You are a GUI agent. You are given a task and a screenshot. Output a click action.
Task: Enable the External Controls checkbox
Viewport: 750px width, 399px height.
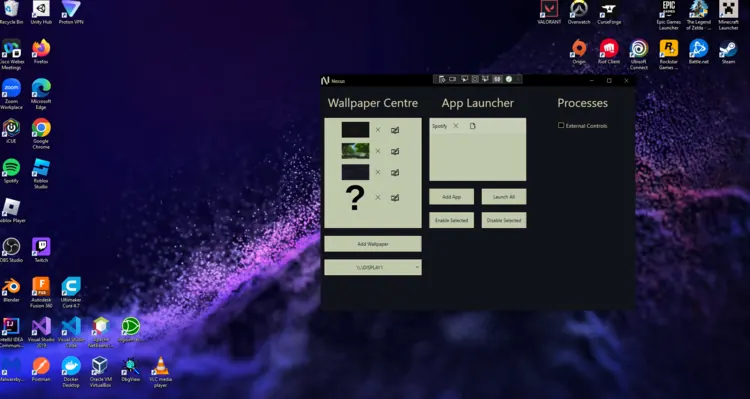click(x=561, y=125)
